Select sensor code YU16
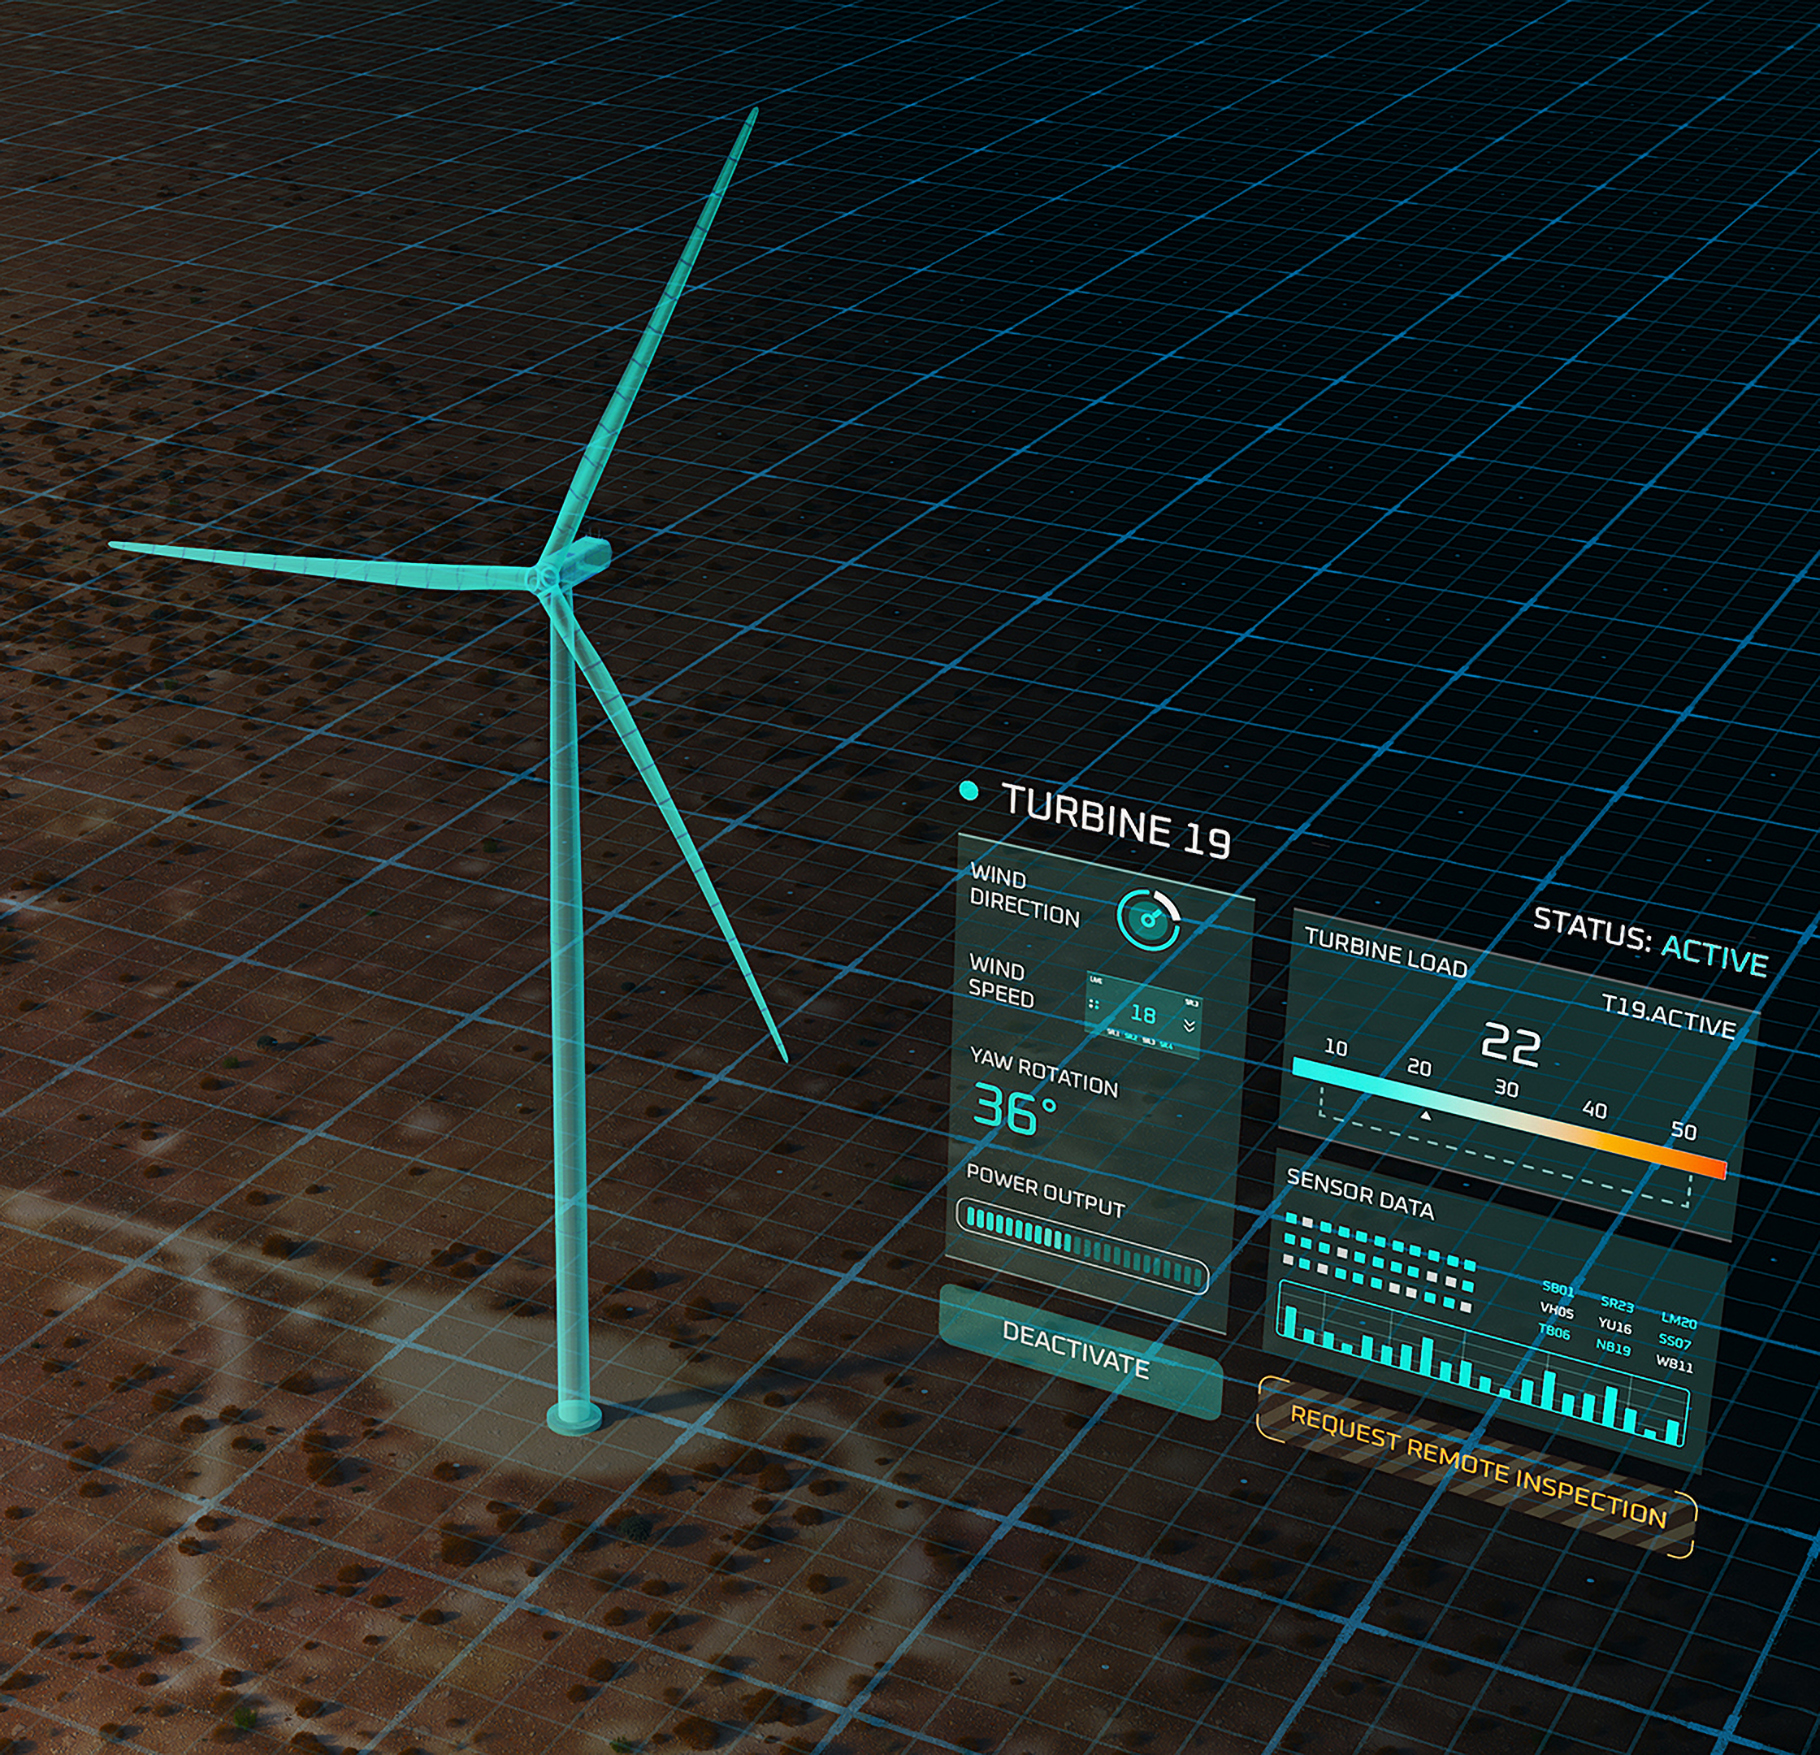Image resolution: width=1820 pixels, height=1755 pixels. (x=1615, y=1327)
